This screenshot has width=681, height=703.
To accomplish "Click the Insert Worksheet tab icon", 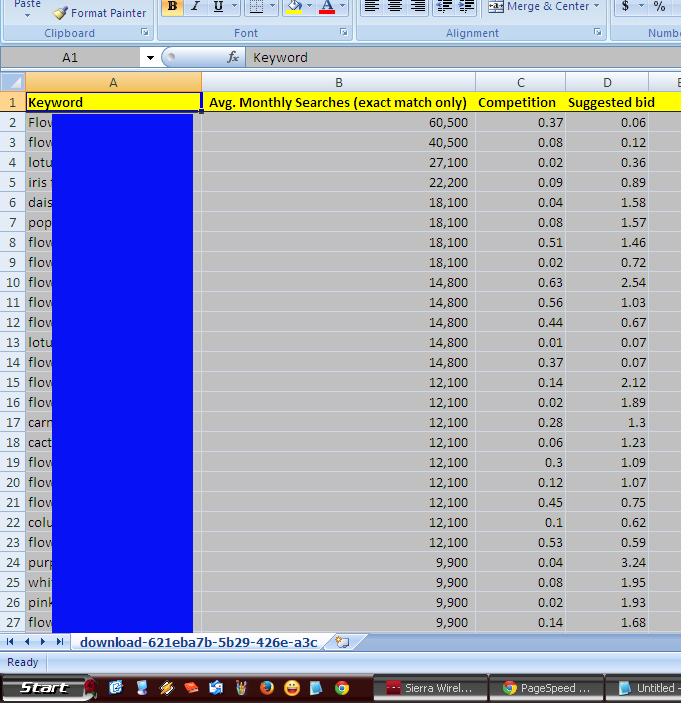I will coord(342,642).
